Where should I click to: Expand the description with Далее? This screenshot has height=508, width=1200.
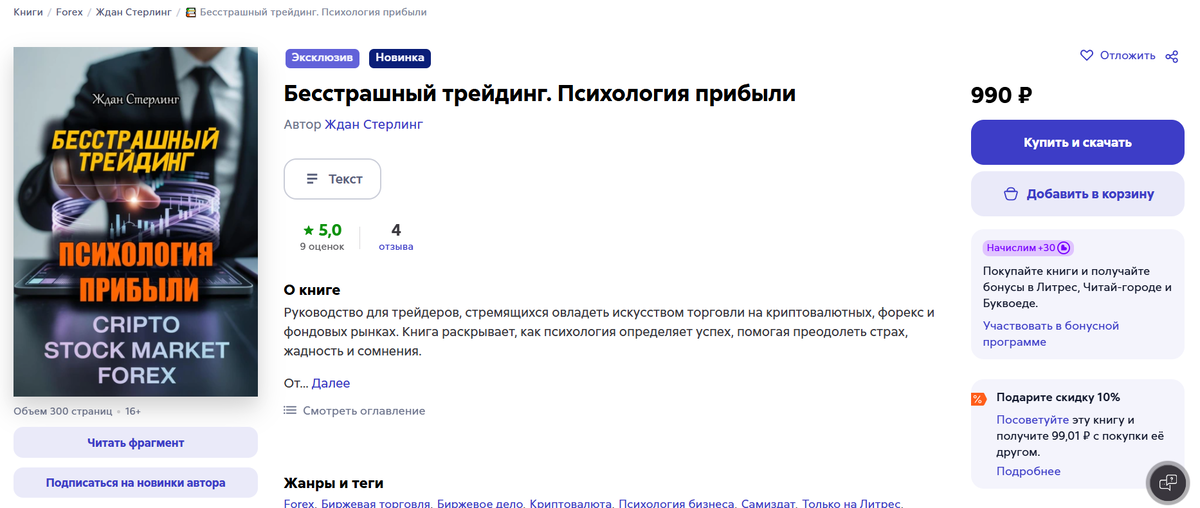coord(331,383)
